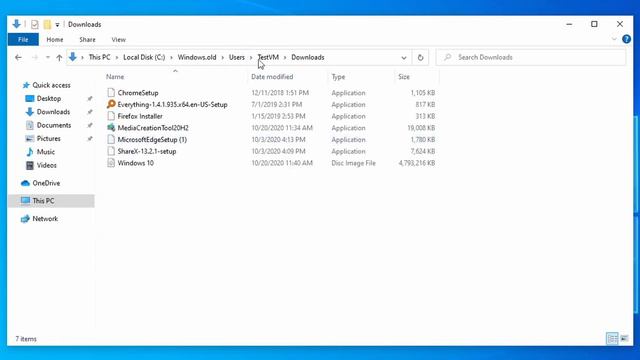The image size is (640, 360).
Task: Expand the address bar history dropdown
Action: pyautogui.click(x=404, y=58)
